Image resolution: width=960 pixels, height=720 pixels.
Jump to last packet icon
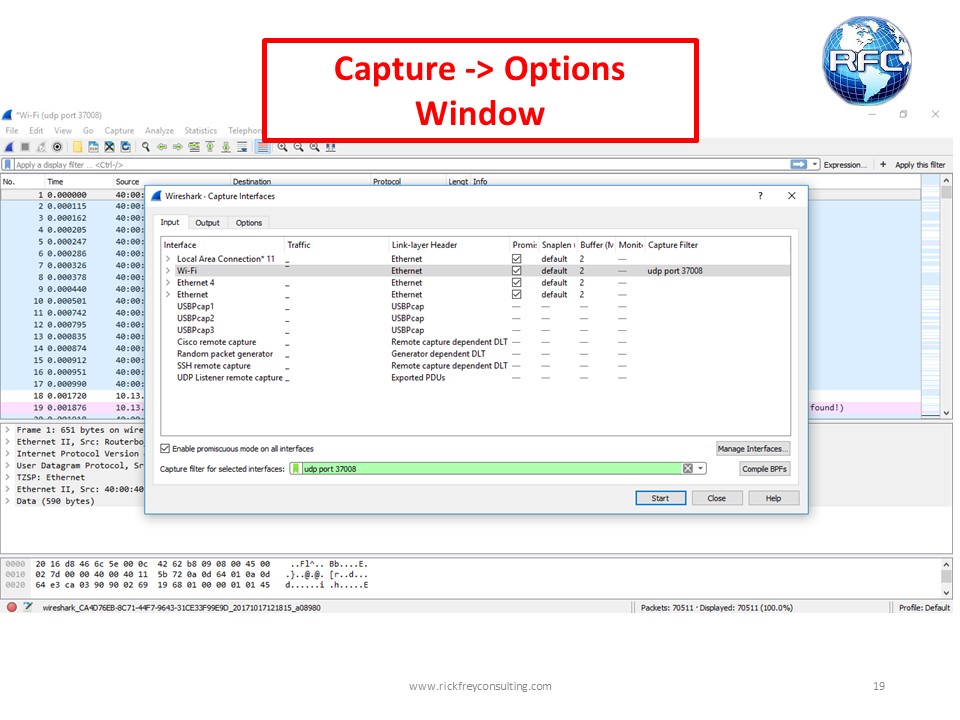coord(226,147)
